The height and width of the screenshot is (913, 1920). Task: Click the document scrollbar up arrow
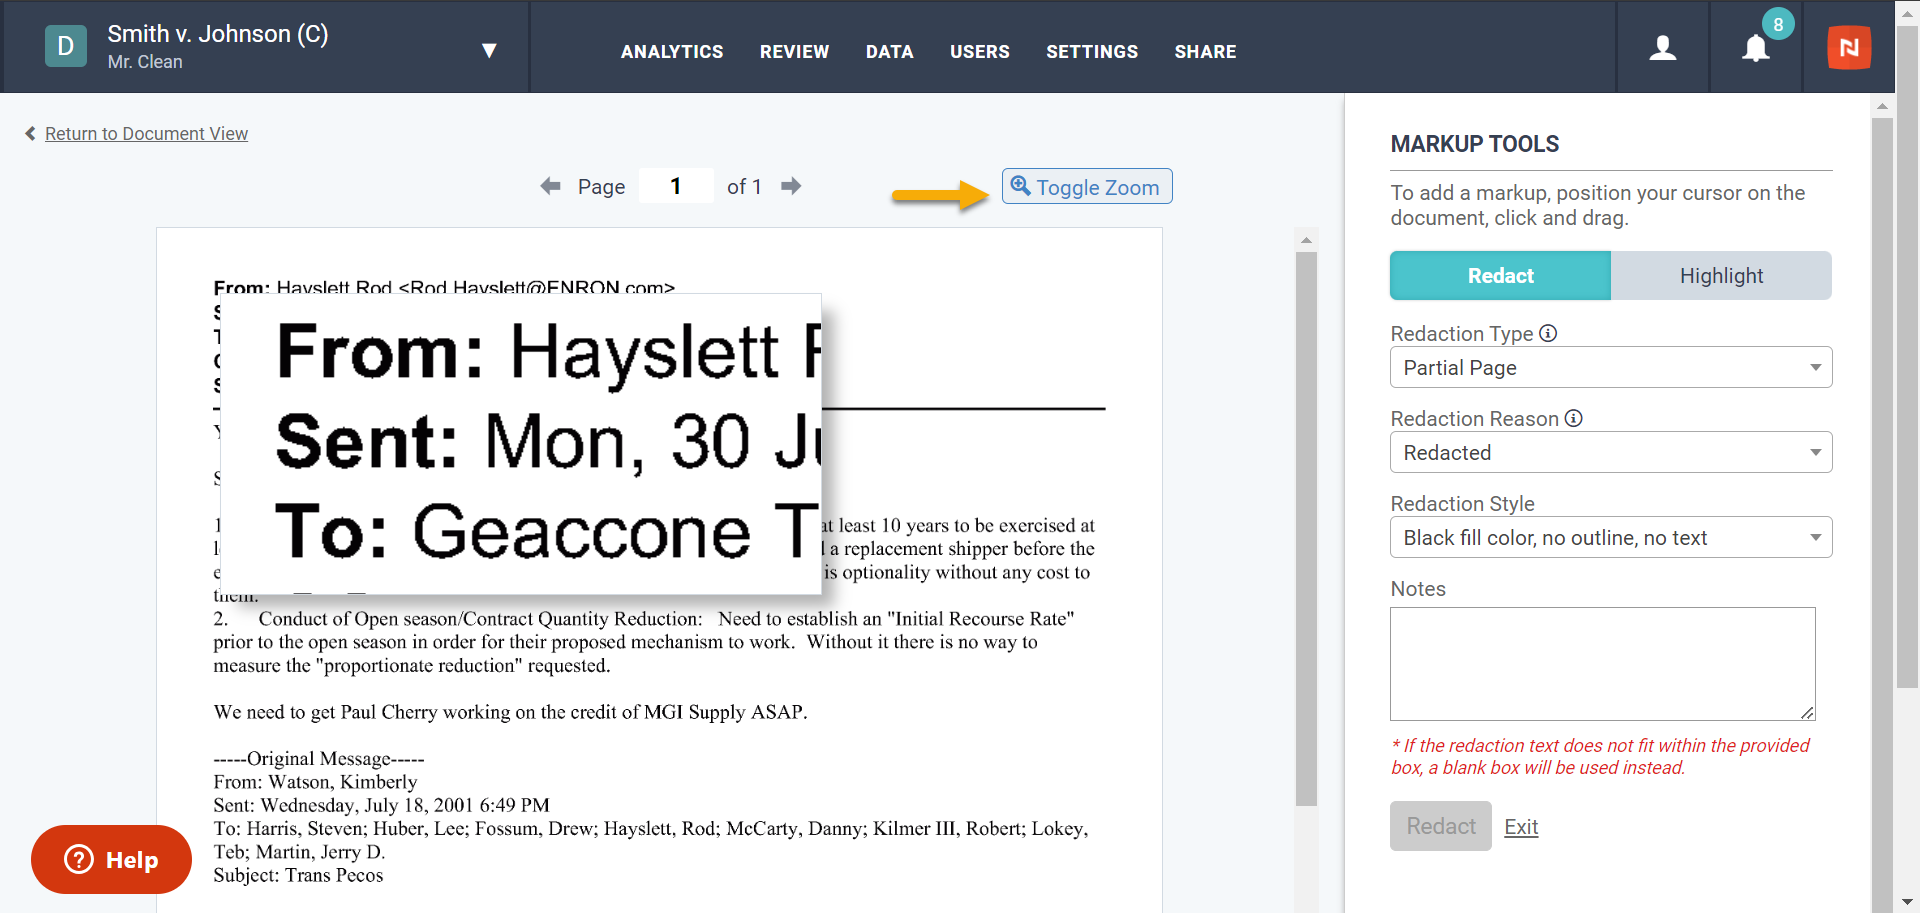pos(1306,240)
